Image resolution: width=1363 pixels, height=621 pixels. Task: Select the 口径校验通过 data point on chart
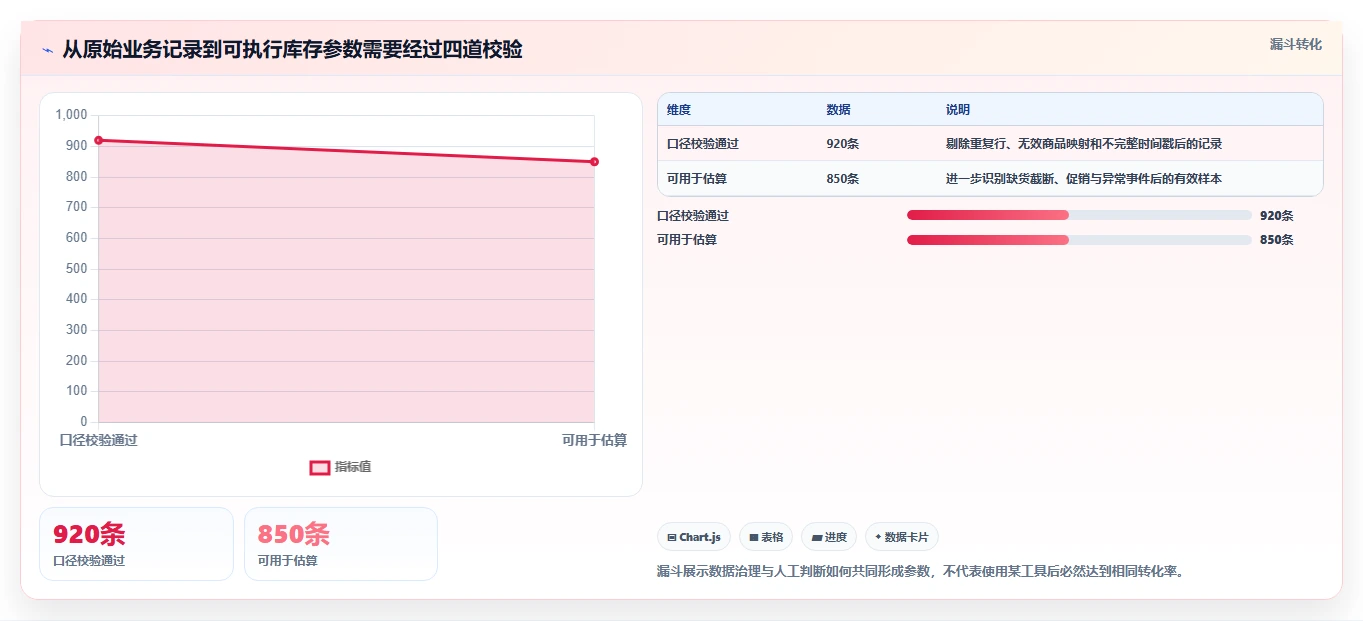(98, 140)
